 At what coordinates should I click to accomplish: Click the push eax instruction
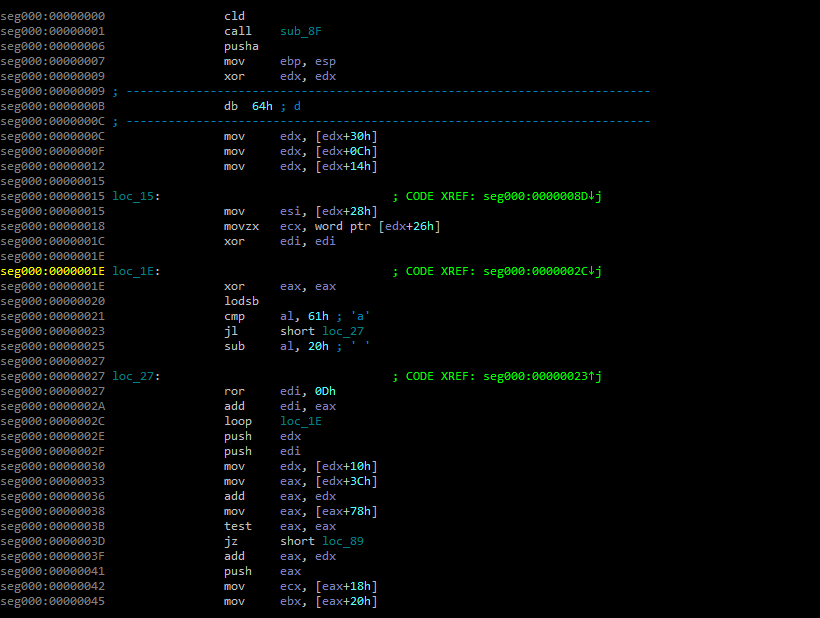pos(262,571)
